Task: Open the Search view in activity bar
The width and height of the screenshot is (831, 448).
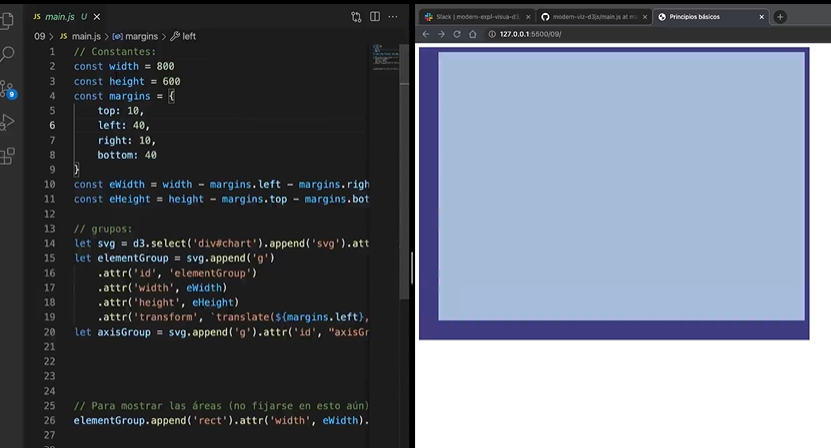Action: (7, 54)
